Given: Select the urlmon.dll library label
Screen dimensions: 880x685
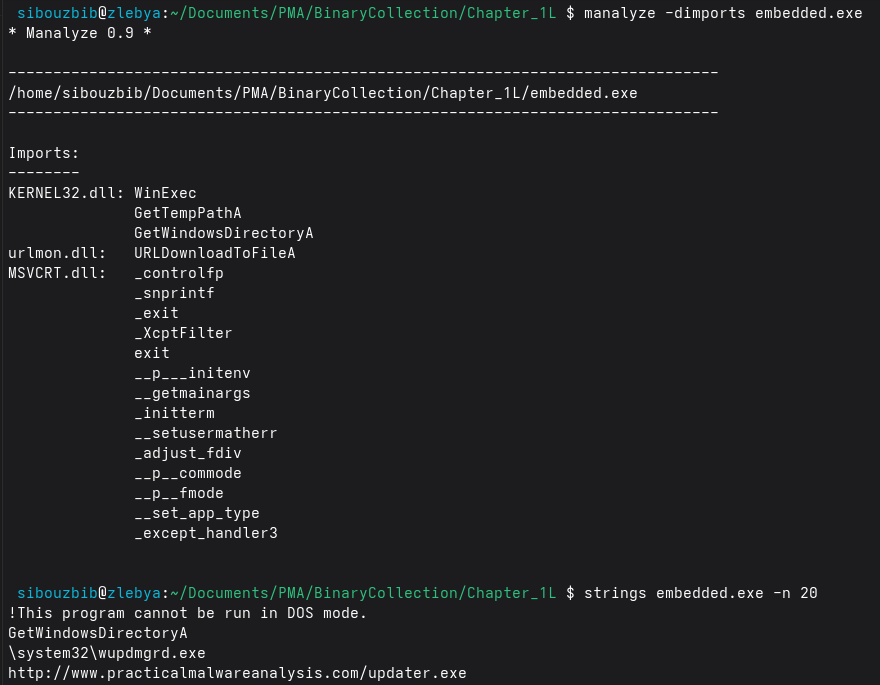Looking at the screenshot, I should [x=52, y=253].
